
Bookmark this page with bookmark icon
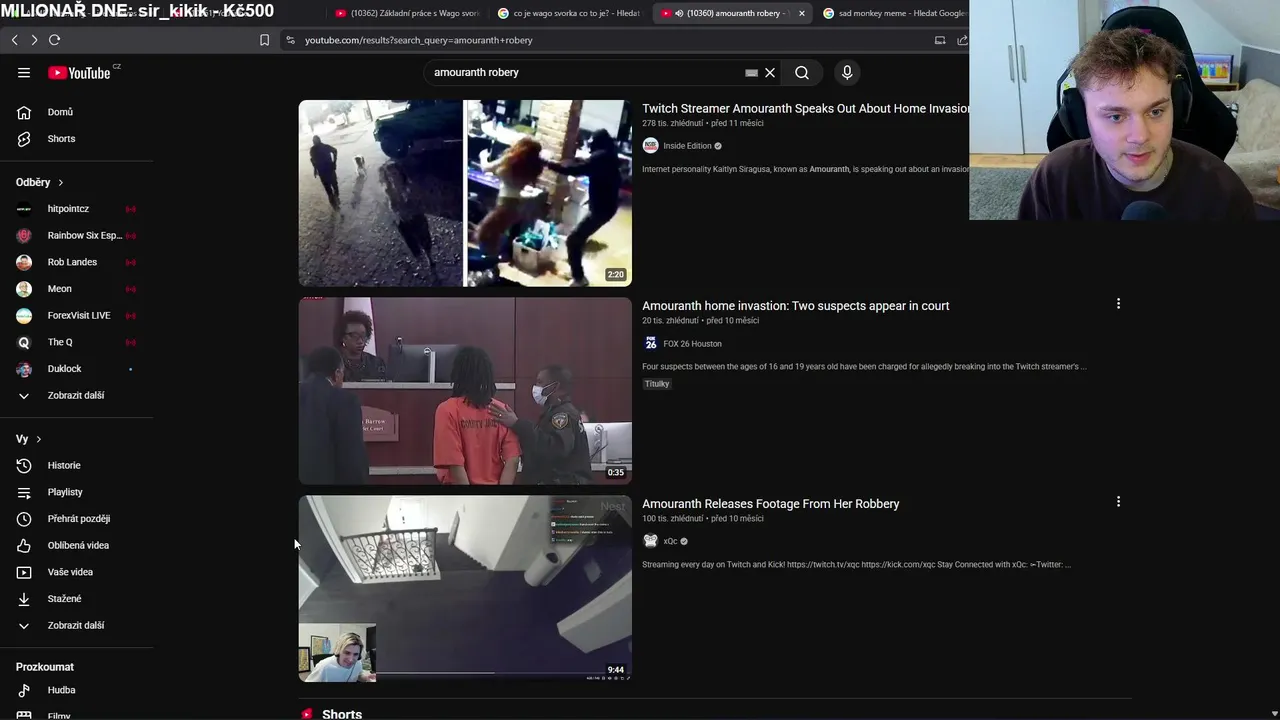[264, 40]
